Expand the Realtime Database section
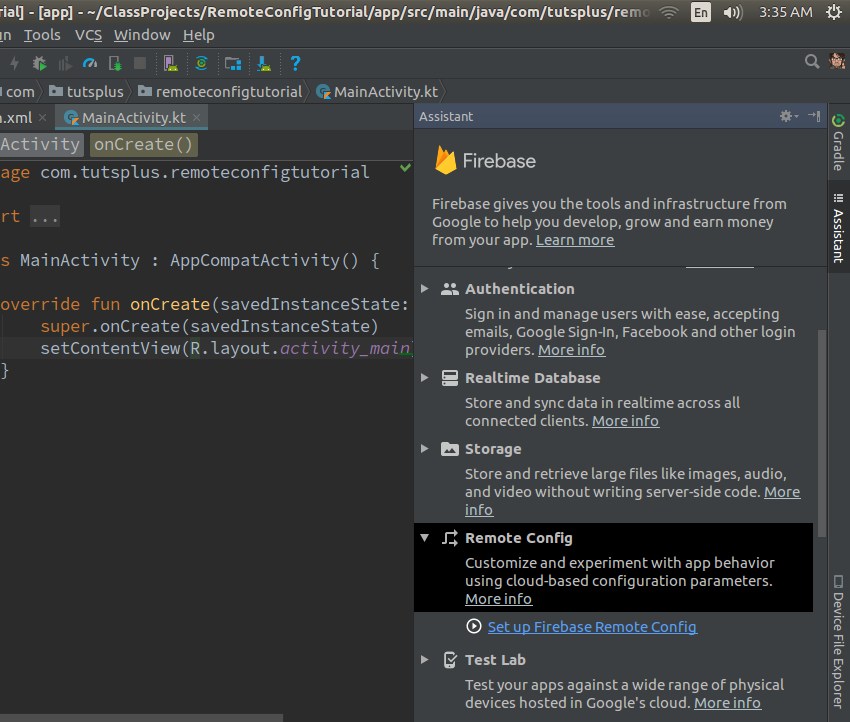850x722 pixels. (x=425, y=378)
